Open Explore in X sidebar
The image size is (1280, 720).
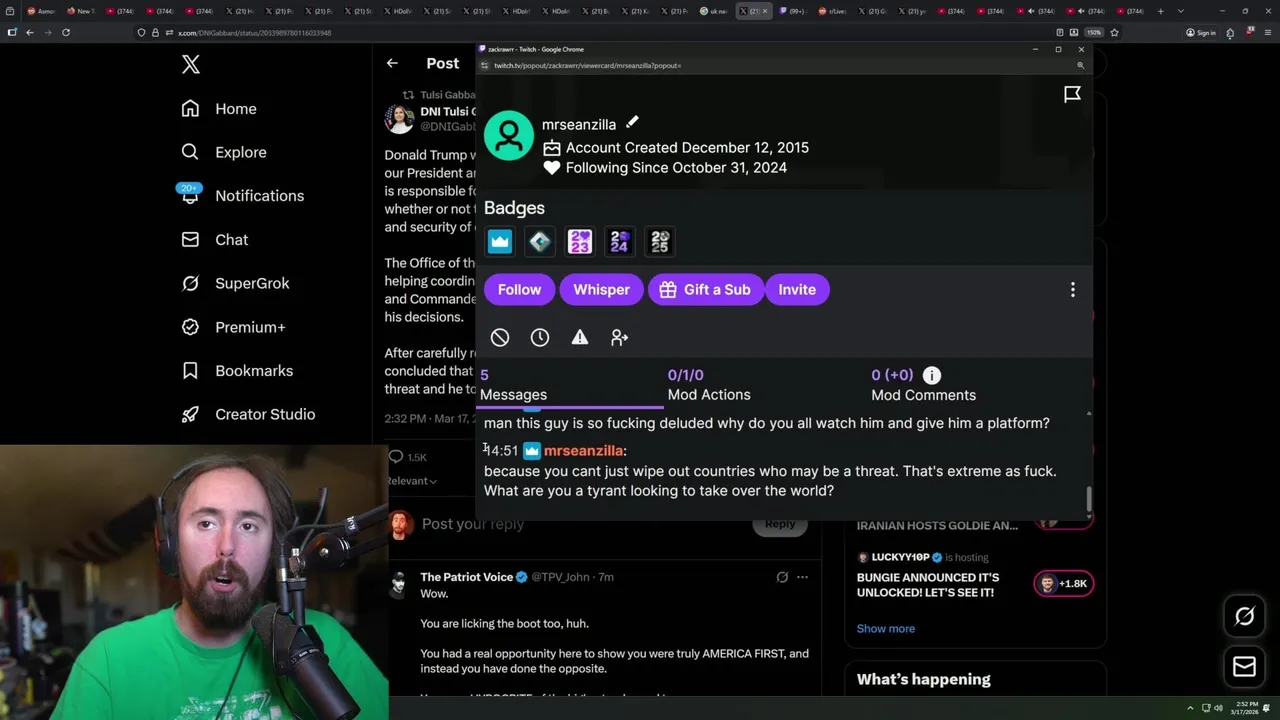pos(224,152)
